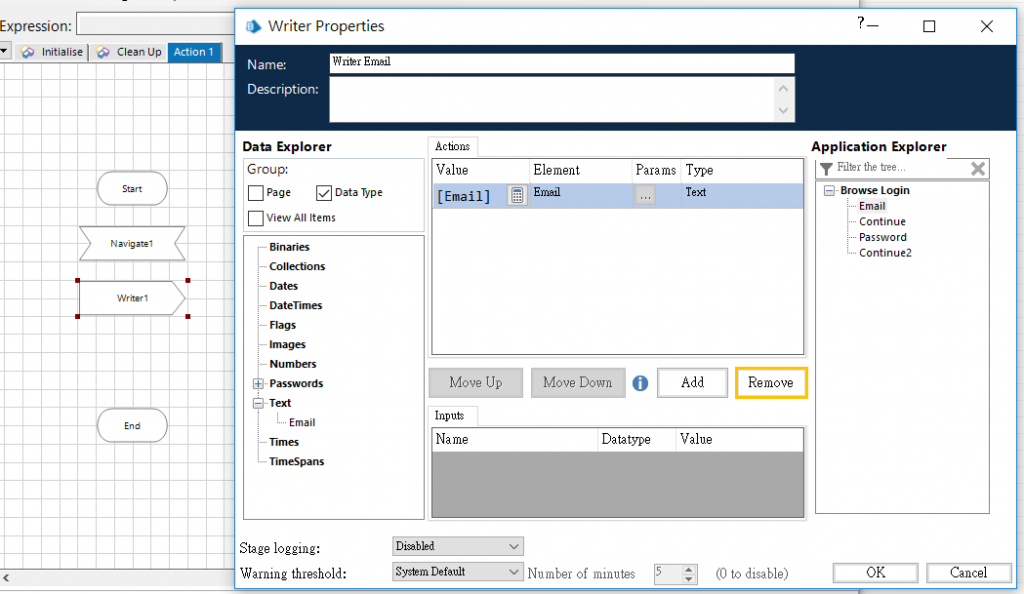Click the Add button
Viewport: 1024px width, 594px height.
pos(692,383)
